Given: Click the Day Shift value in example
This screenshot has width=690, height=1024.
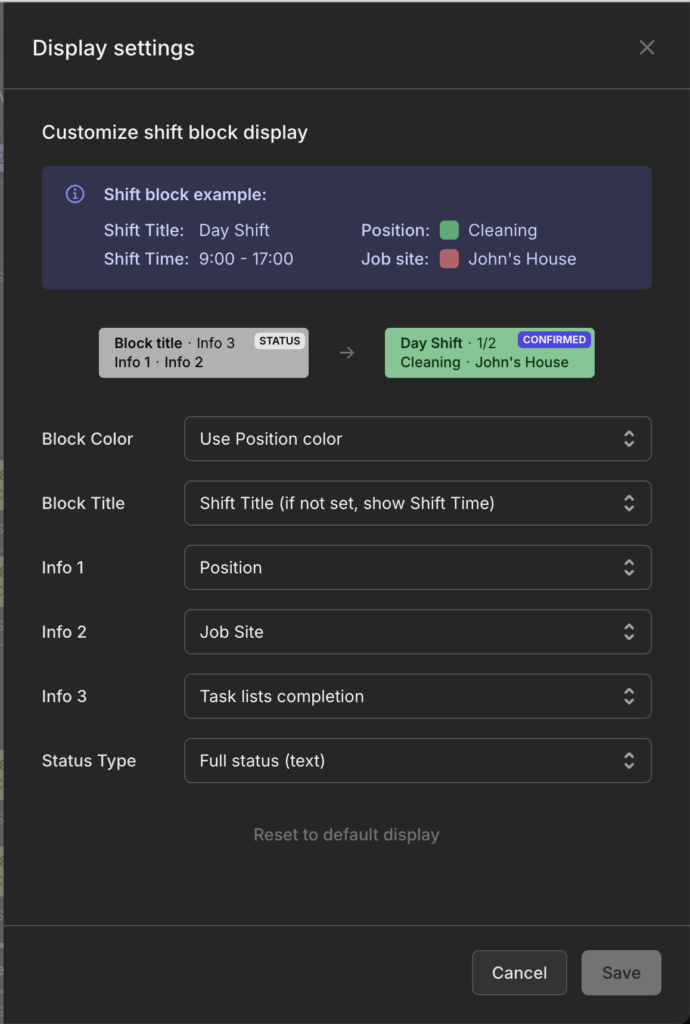Looking at the screenshot, I should (x=234, y=230).
